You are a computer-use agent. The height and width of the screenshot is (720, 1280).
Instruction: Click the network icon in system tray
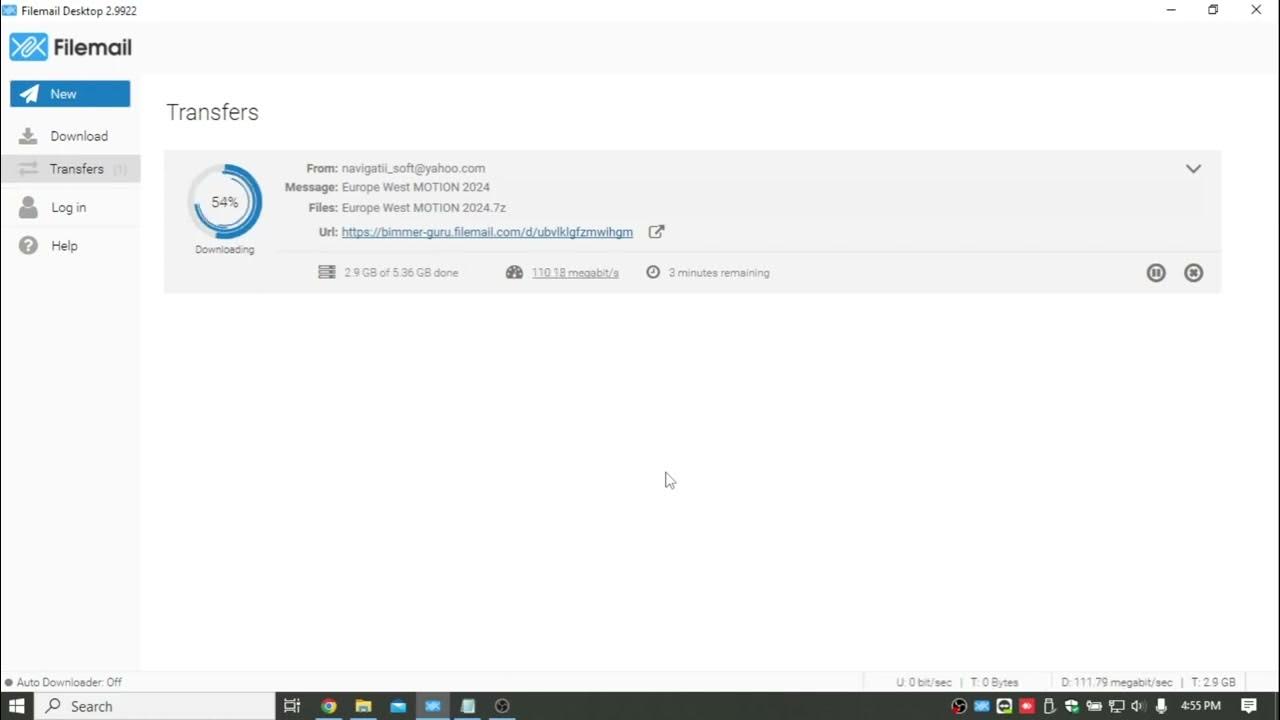tap(1117, 706)
